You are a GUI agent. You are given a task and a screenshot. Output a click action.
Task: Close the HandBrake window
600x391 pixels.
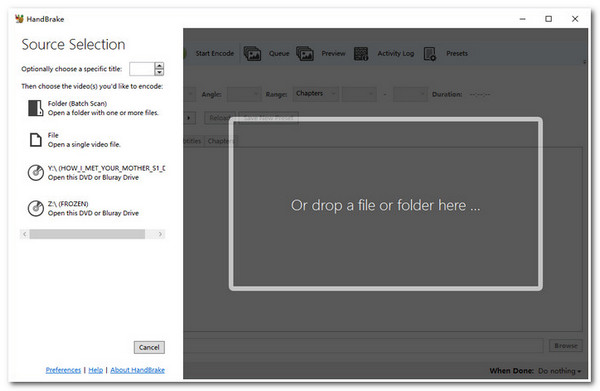(x=575, y=19)
